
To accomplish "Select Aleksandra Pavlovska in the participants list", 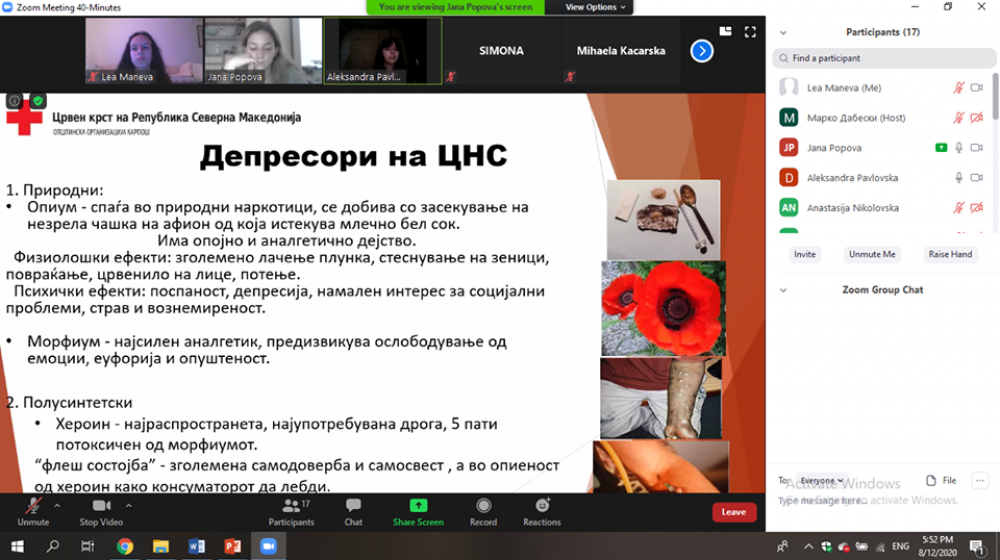I will tap(852, 178).
